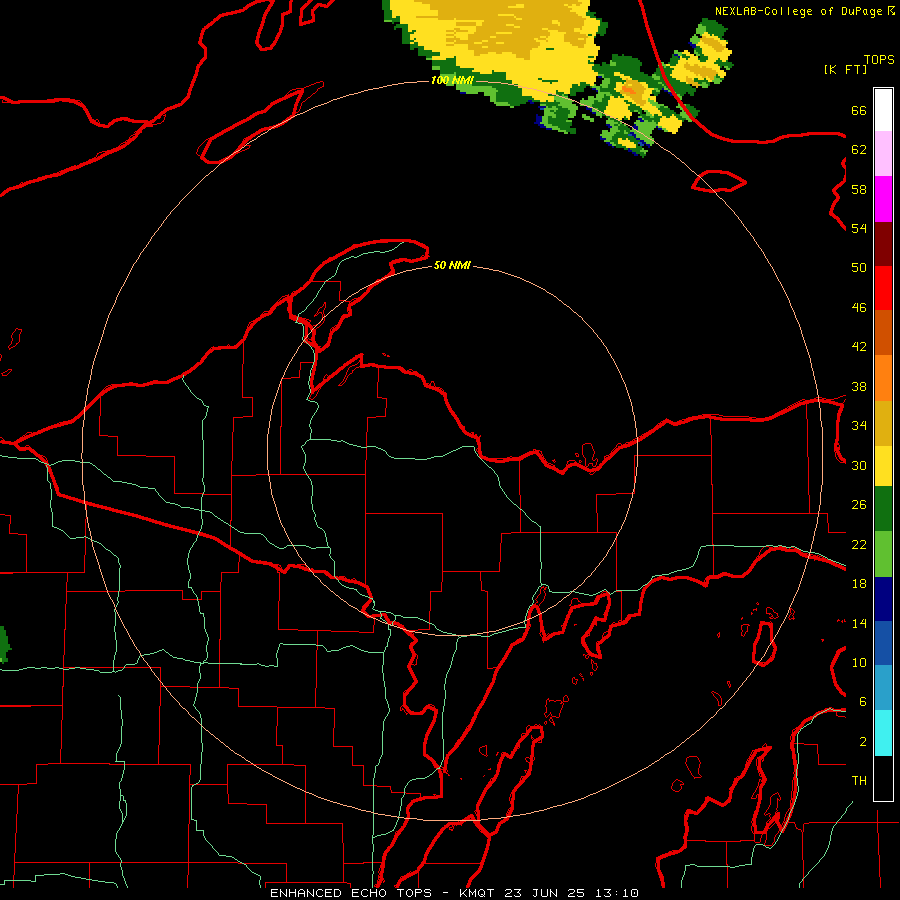Click the 46 value on the scale

(x=859, y=307)
